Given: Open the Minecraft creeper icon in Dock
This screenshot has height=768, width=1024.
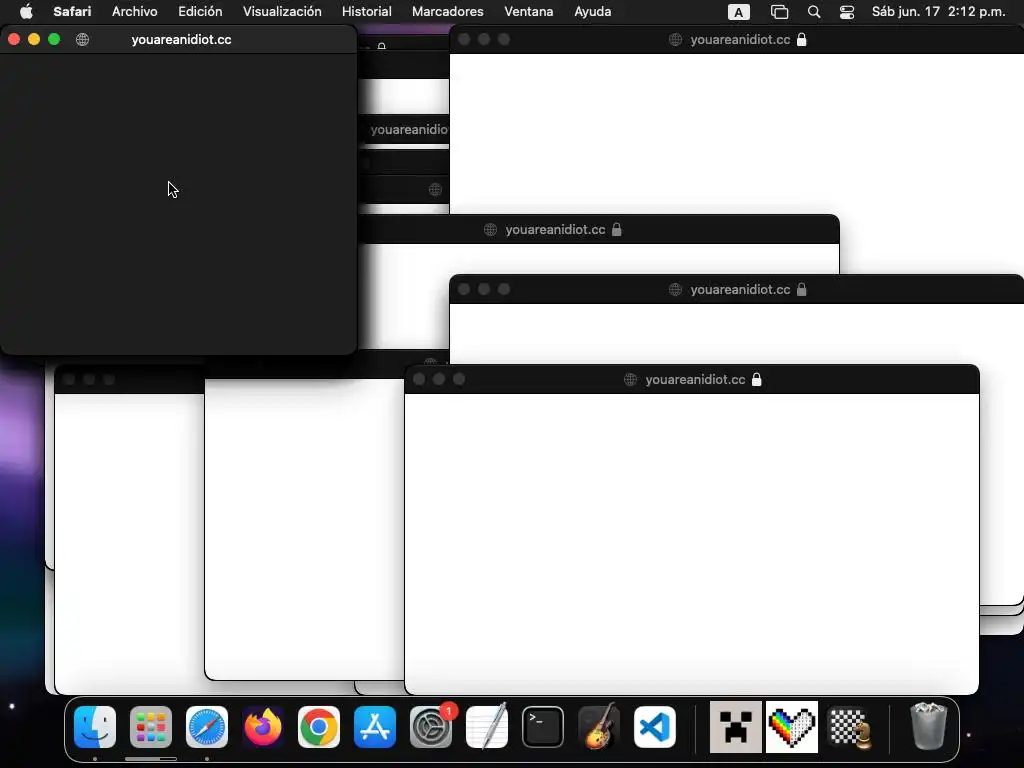Looking at the screenshot, I should [x=735, y=727].
